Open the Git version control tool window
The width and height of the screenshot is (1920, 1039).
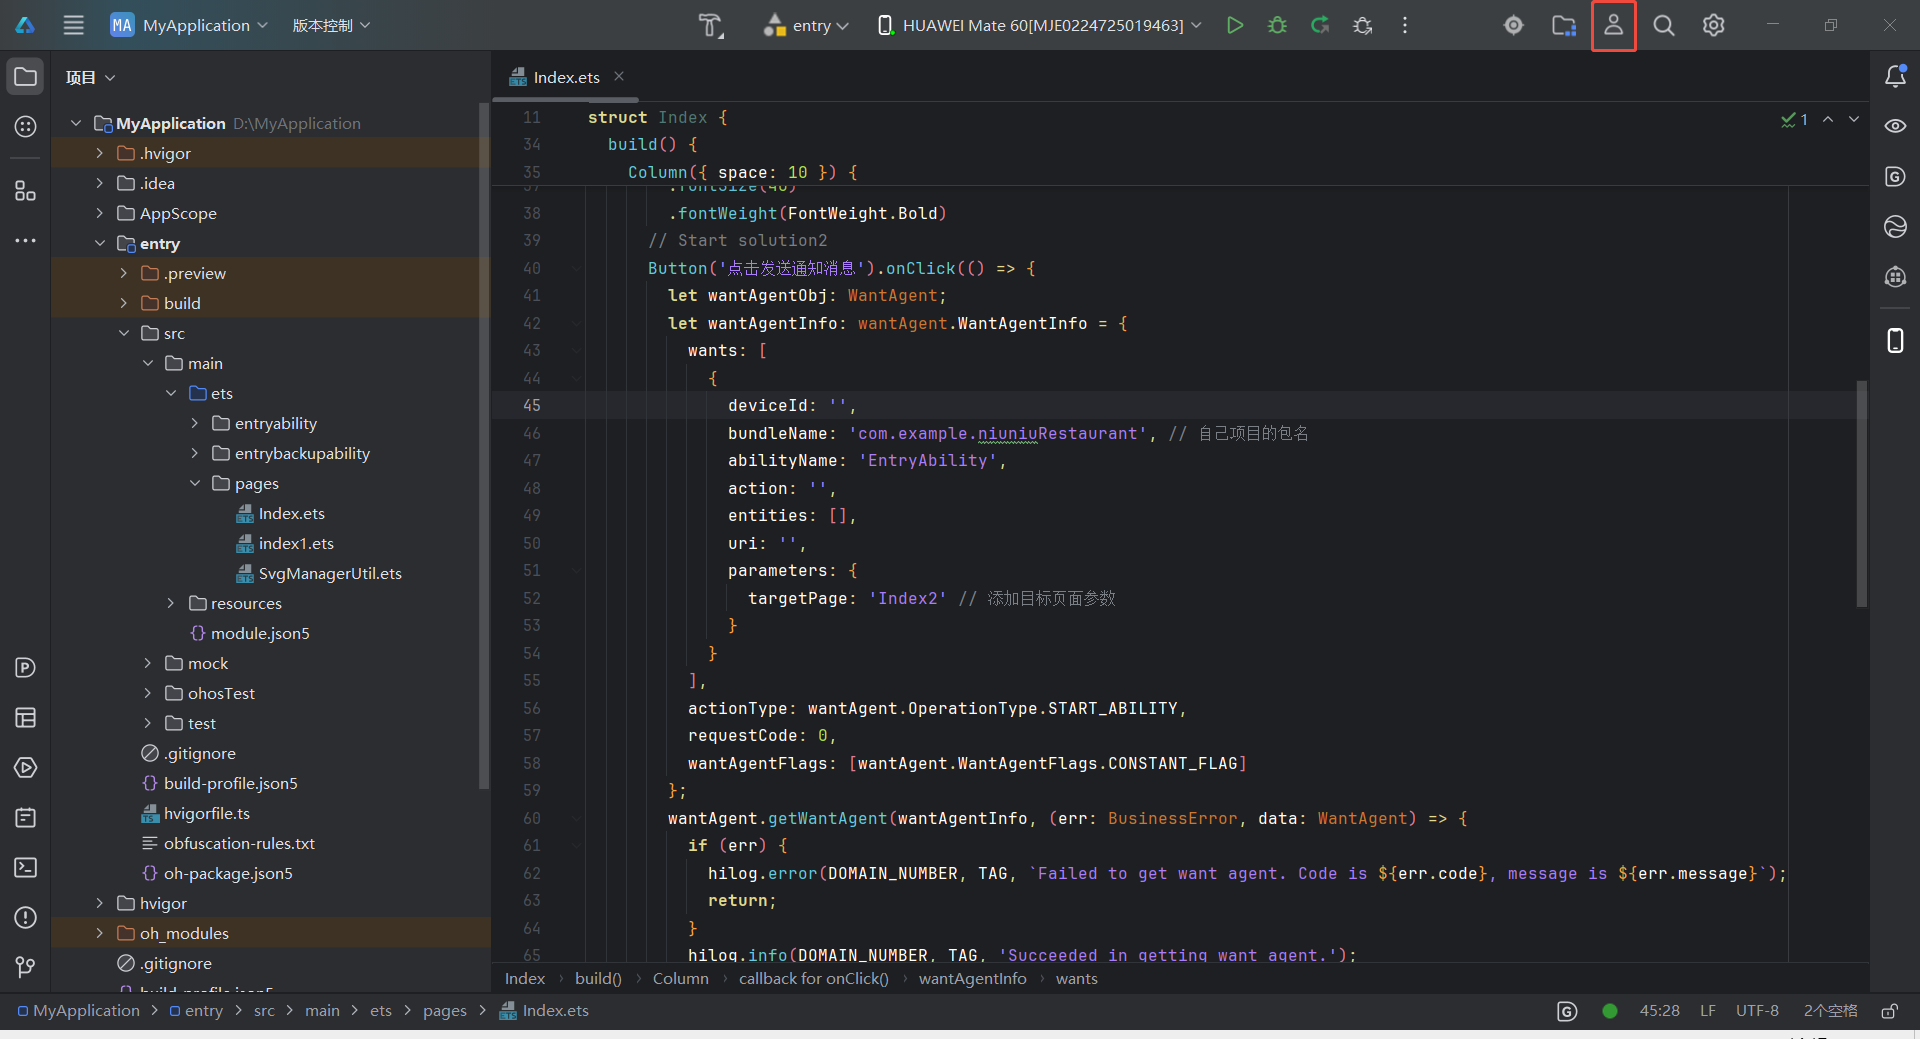point(26,967)
